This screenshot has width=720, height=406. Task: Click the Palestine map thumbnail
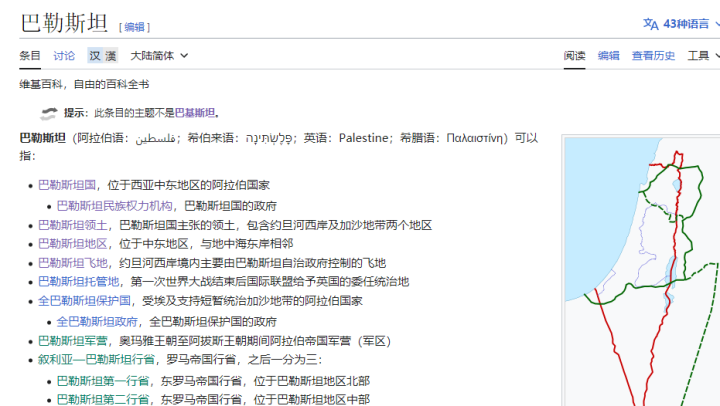[642, 270]
